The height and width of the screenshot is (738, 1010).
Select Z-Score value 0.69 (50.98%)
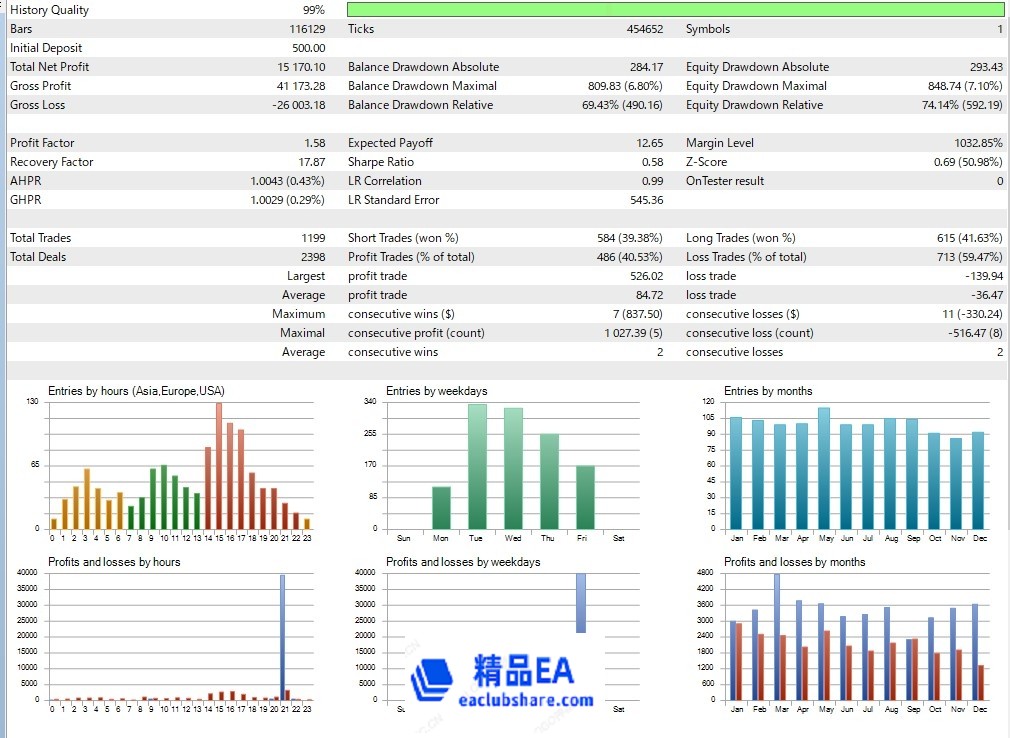(x=968, y=162)
